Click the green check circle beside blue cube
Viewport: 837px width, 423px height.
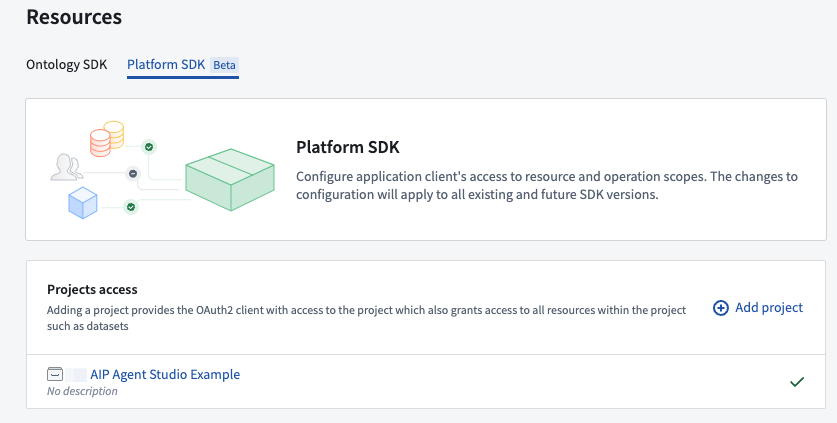click(131, 207)
